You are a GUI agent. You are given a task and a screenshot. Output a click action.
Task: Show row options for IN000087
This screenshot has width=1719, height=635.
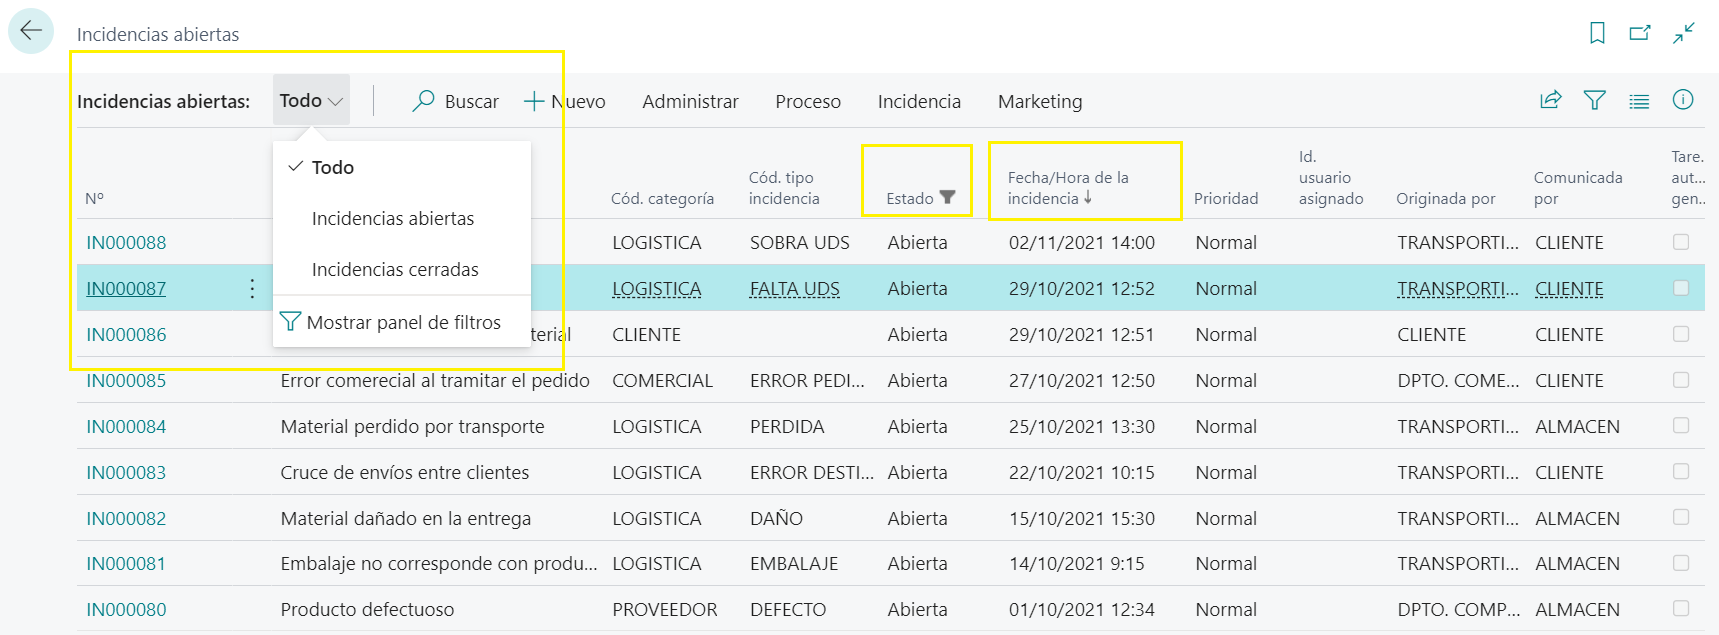[x=252, y=289]
